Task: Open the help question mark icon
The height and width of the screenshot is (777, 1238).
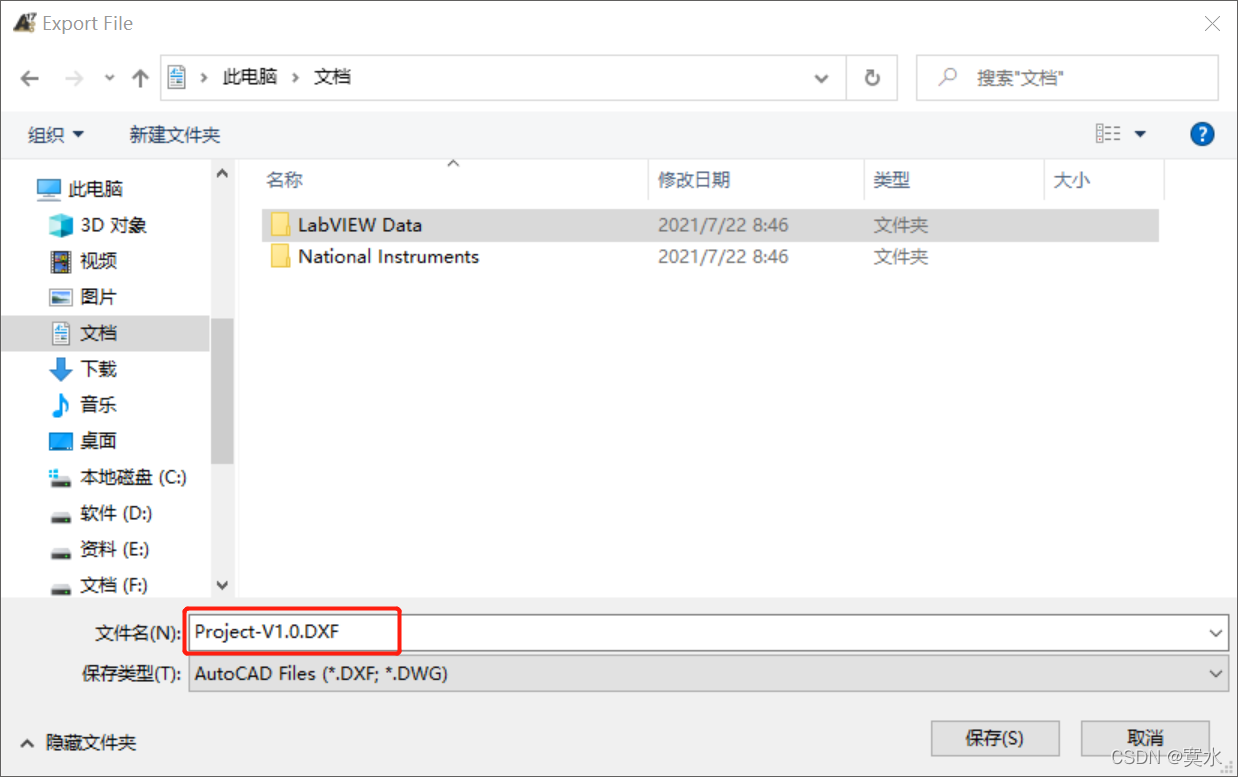Action: pos(1202,134)
